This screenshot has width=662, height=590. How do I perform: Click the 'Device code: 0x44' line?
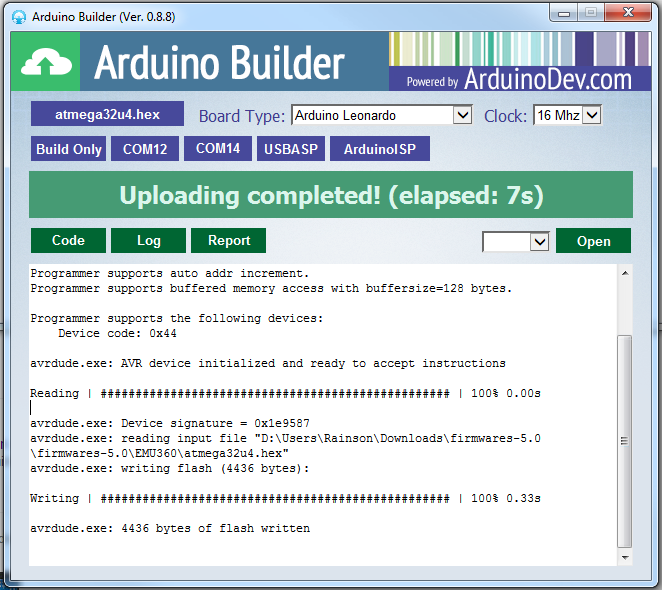pos(117,333)
